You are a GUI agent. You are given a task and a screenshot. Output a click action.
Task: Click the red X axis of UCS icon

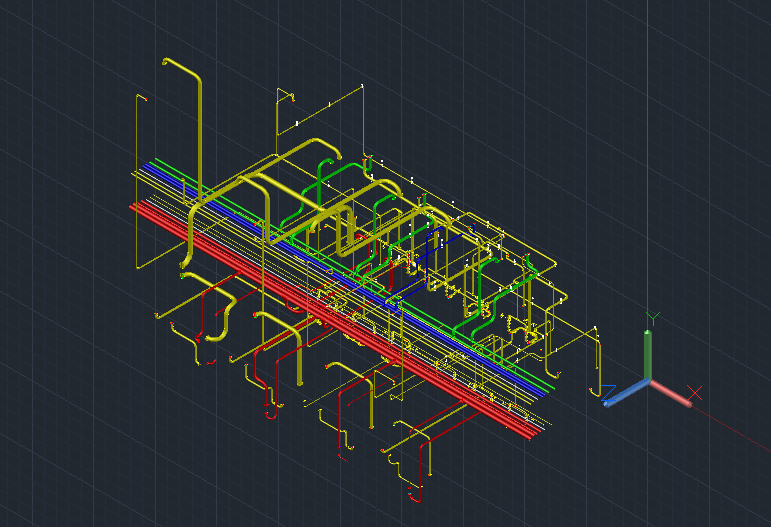[x=671, y=393]
